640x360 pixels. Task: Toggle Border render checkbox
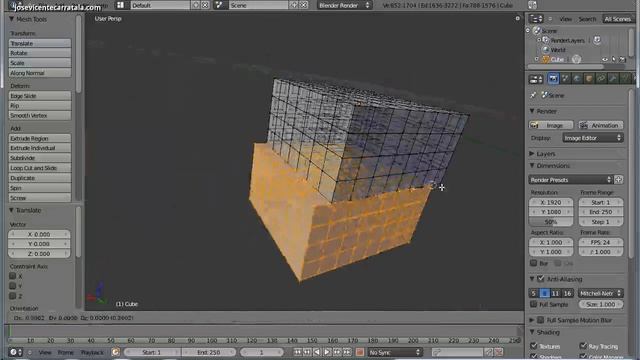point(533,263)
